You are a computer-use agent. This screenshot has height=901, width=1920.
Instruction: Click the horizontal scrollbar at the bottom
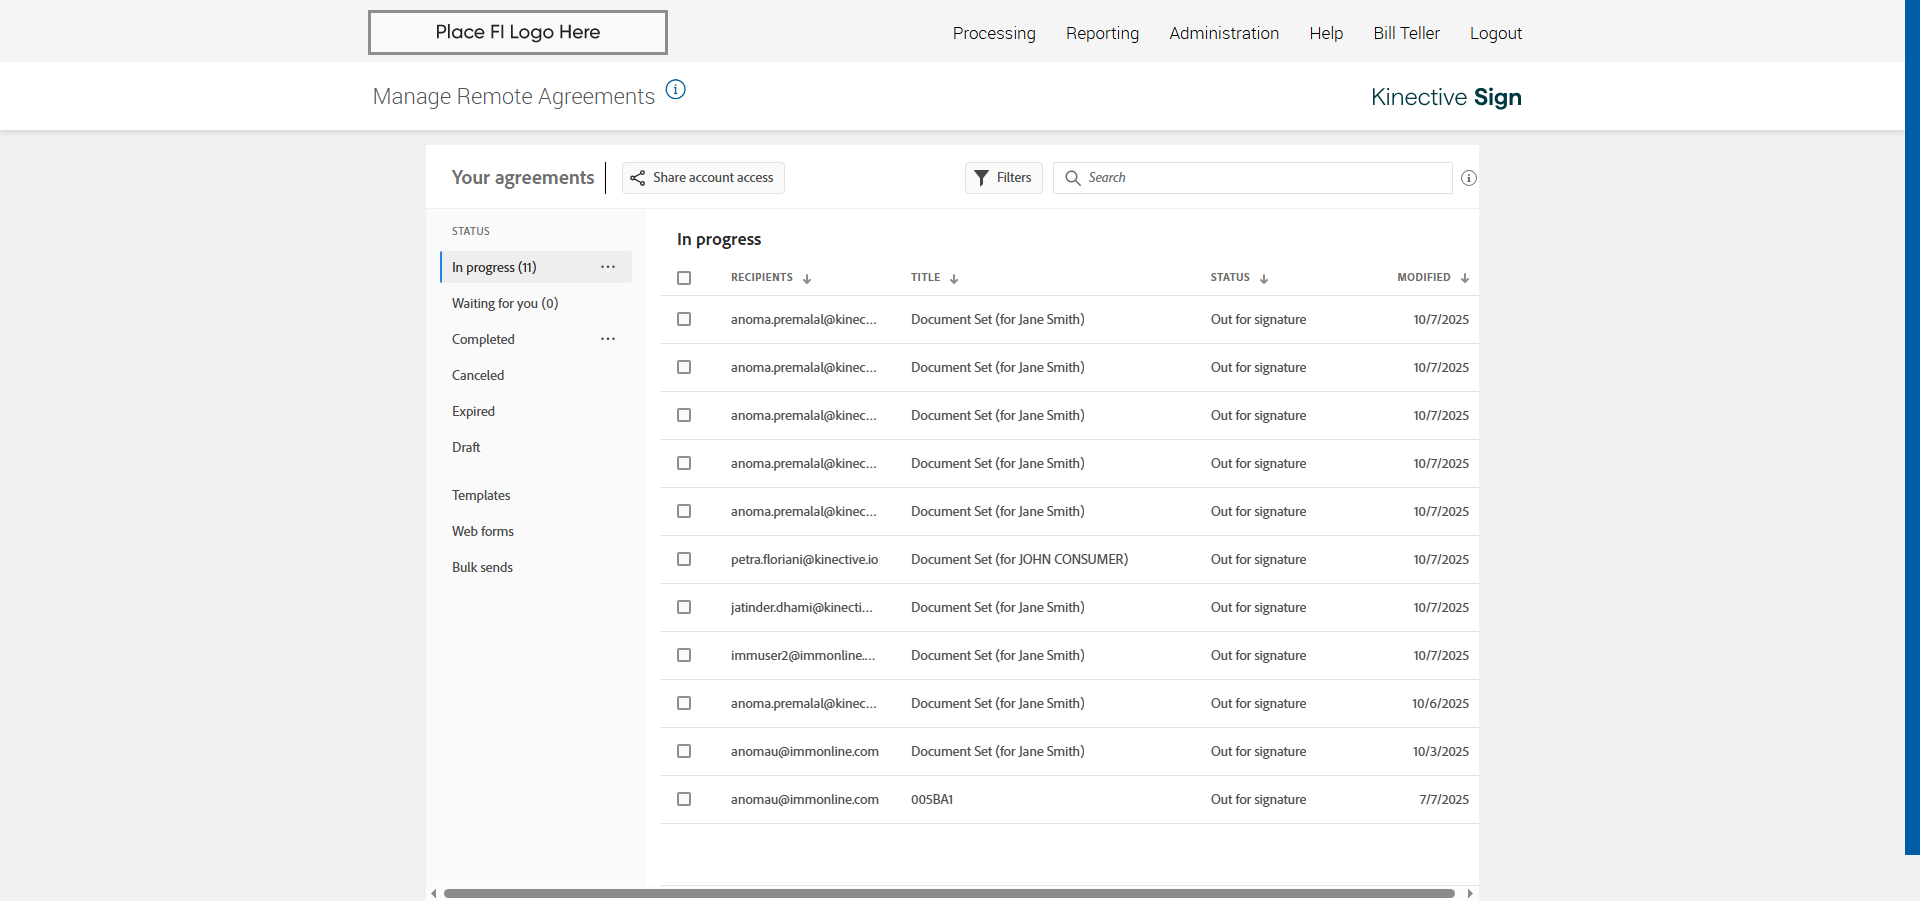pyautogui.click(x=949, y=893)
